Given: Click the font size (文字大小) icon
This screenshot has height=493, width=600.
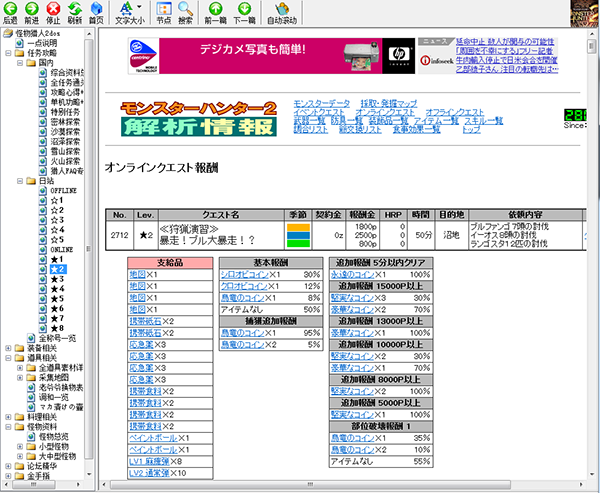Looking at the screenshot, I should click(126, 8).
